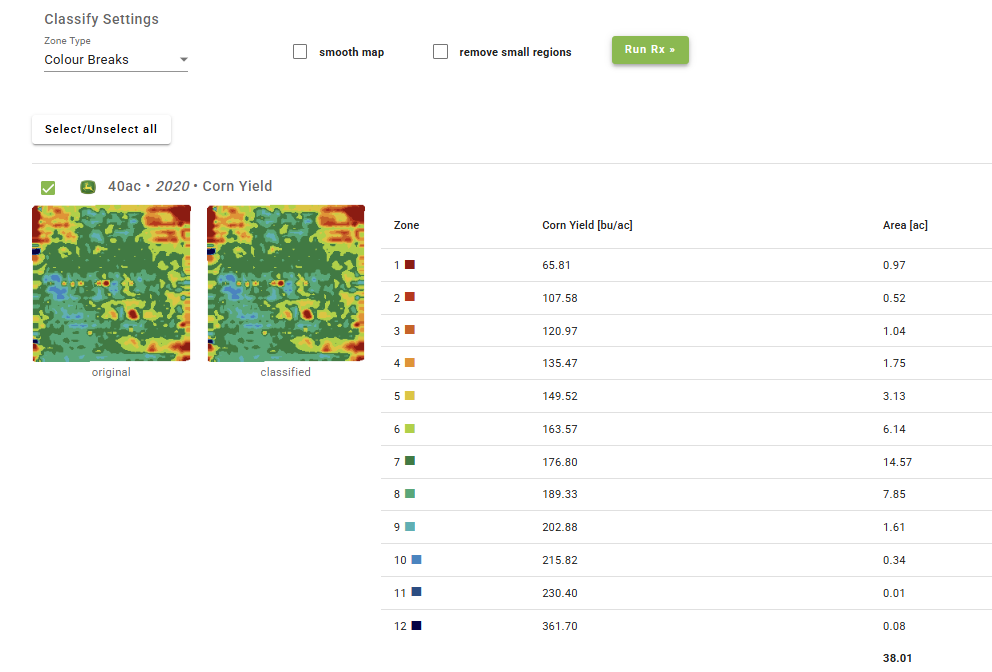Screen dimensions: 992x672
Task: Click the Run Rx button
Action: pyautogui.click(x=650, y=49)
